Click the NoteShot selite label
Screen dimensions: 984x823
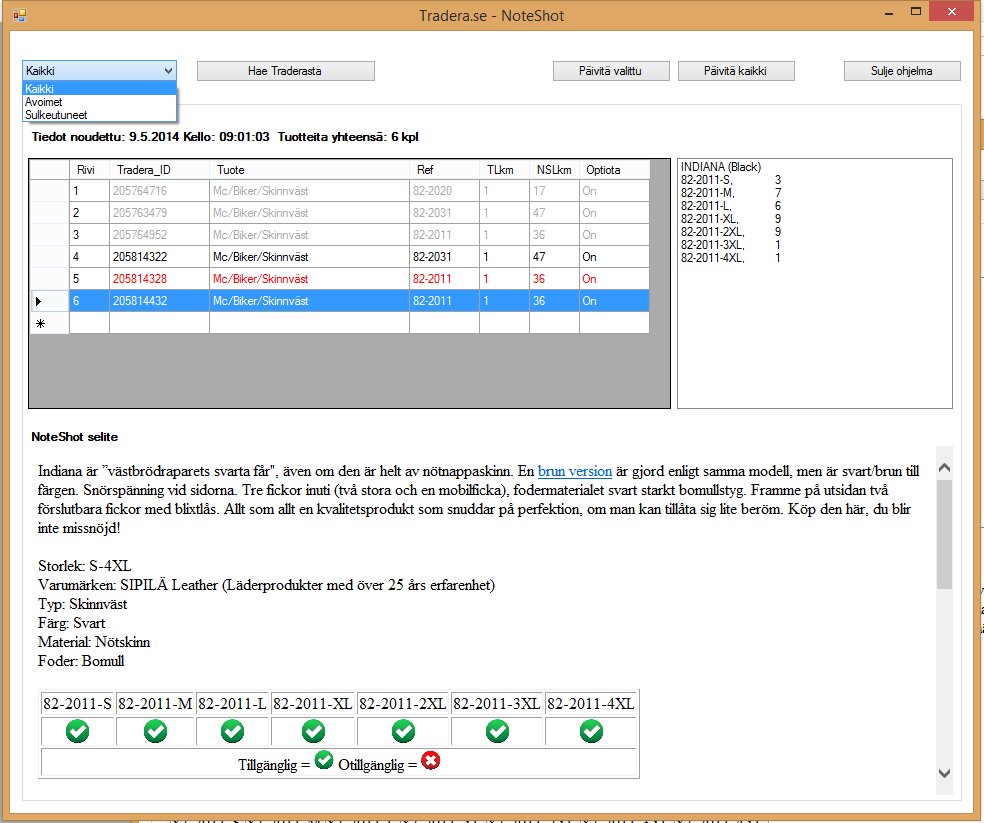point(75,437)
